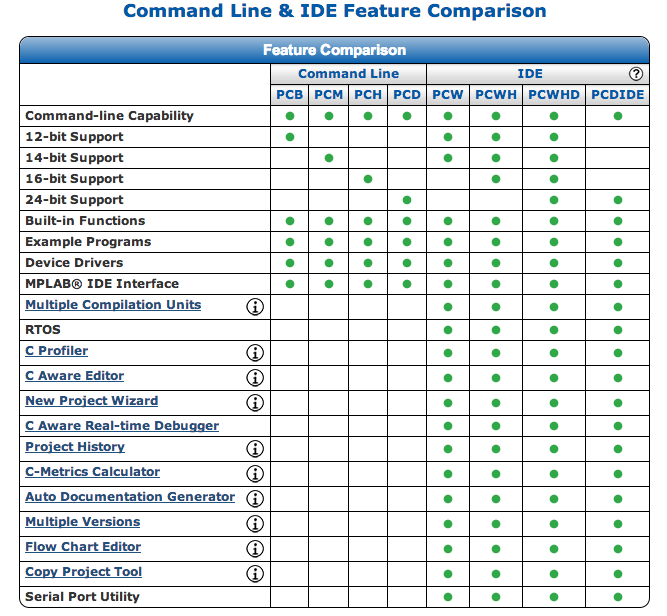The image size is (667, 616).
Task: Select the Command Line column group header
Action: point(348,74)
